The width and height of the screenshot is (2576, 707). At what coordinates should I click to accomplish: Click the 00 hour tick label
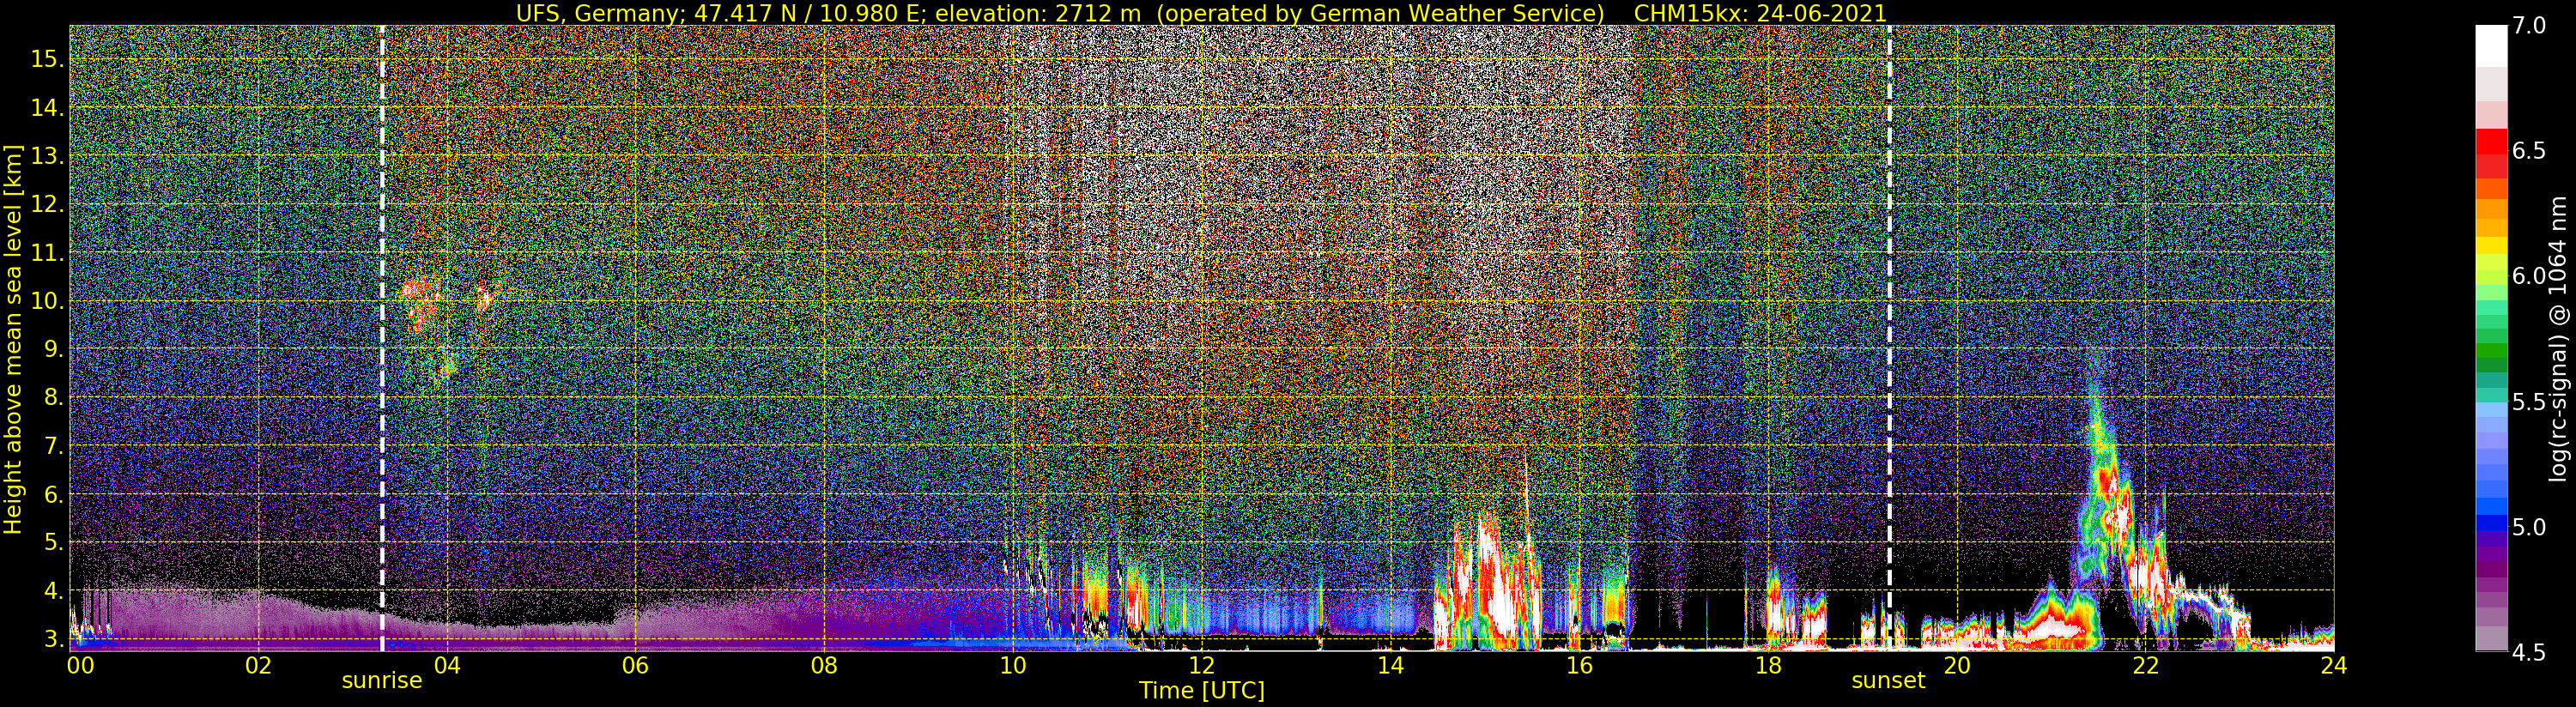(80, 665)
